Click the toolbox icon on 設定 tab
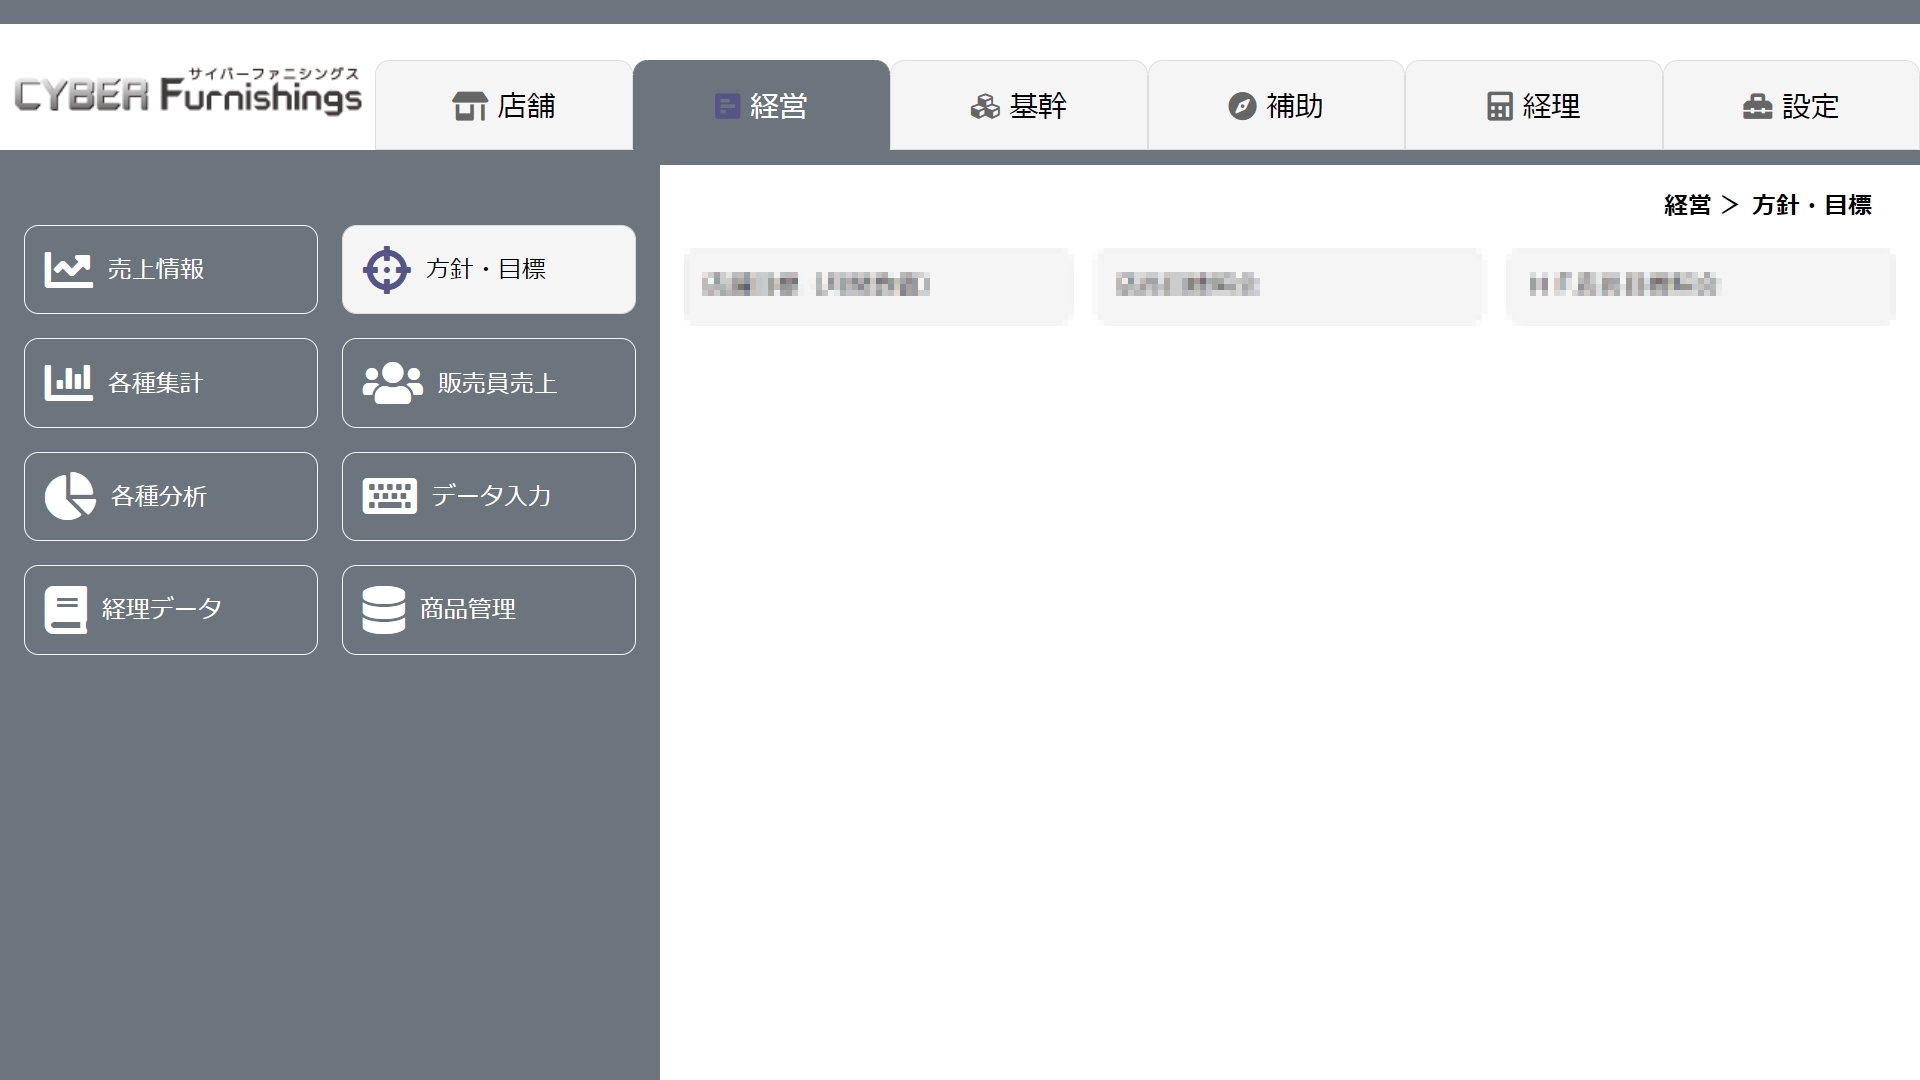Screen dimensions: 1920x1080 [x=1757, y=106]
